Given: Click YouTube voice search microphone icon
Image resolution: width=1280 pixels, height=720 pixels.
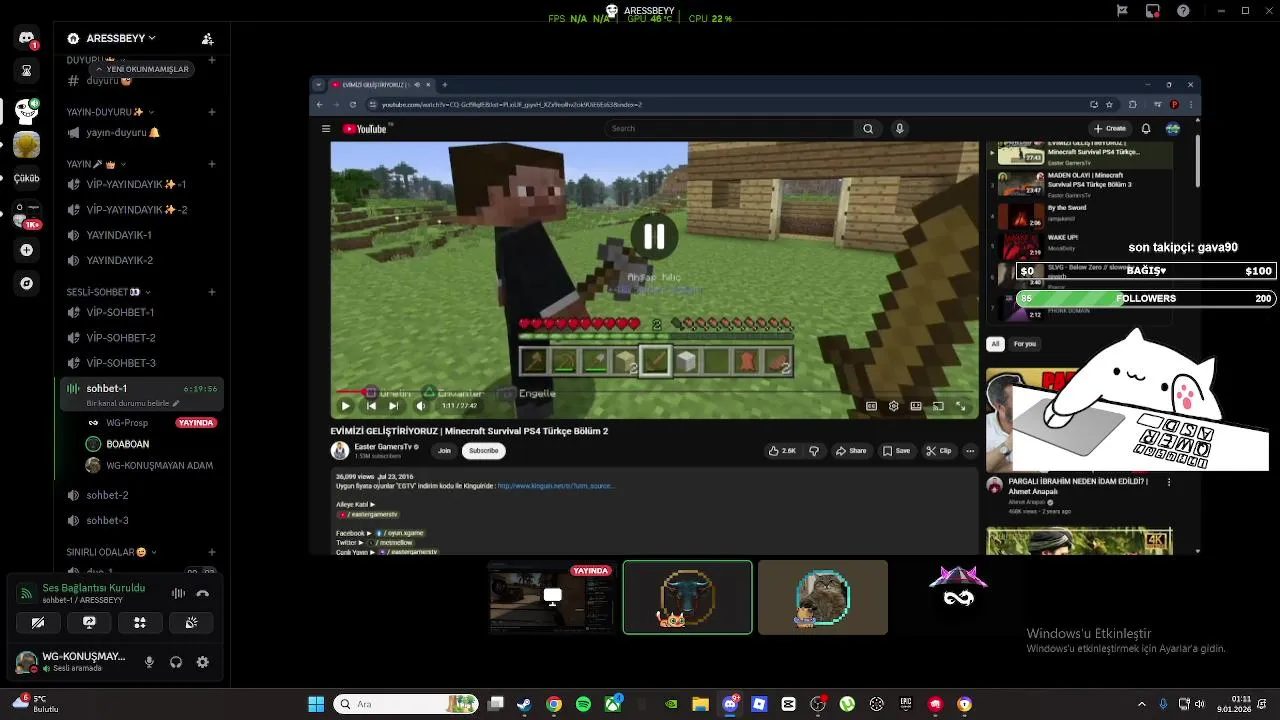Looking at the screenshot, I should click(x=900, y=128).
